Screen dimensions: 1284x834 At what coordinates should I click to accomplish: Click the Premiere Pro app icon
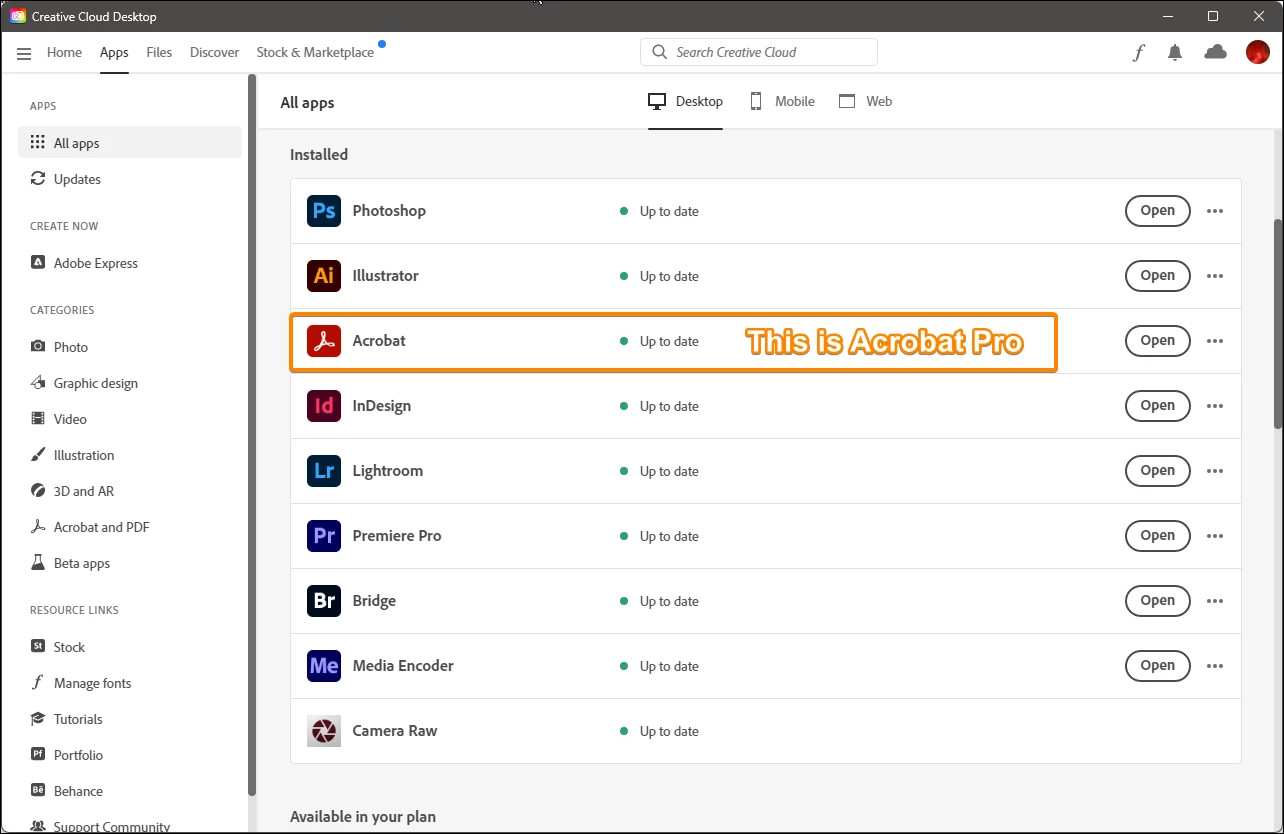point(324,536)
